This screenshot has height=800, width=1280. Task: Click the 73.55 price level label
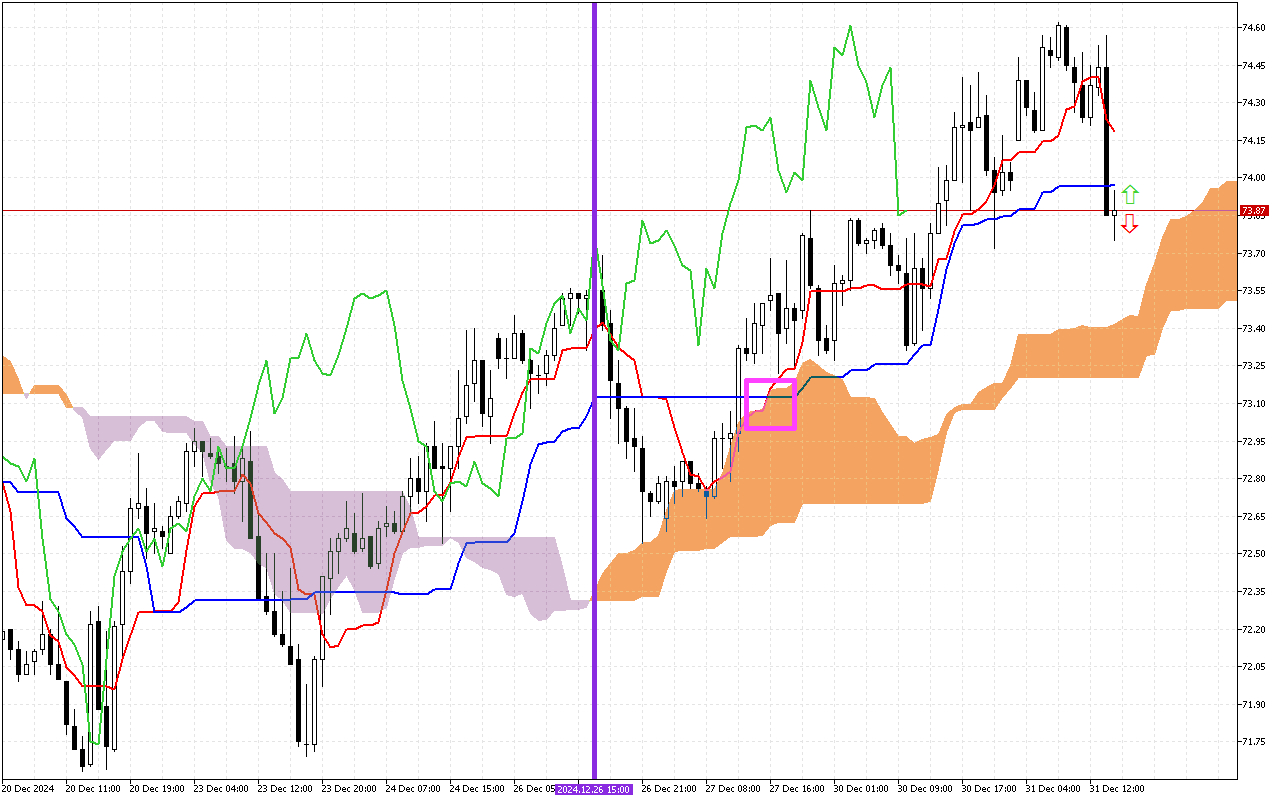tap(1253, 291)
